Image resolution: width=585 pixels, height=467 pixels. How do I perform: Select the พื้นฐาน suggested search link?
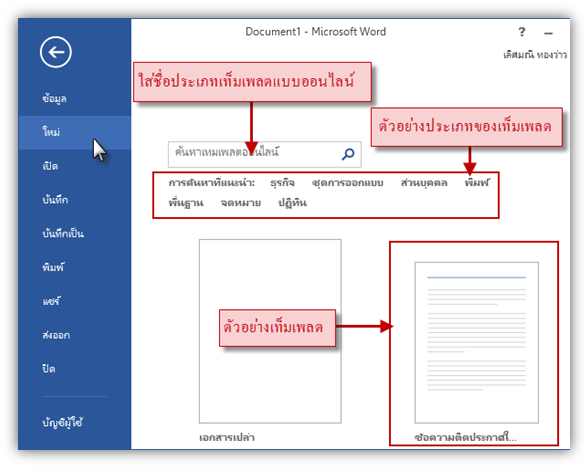point(186,203)
